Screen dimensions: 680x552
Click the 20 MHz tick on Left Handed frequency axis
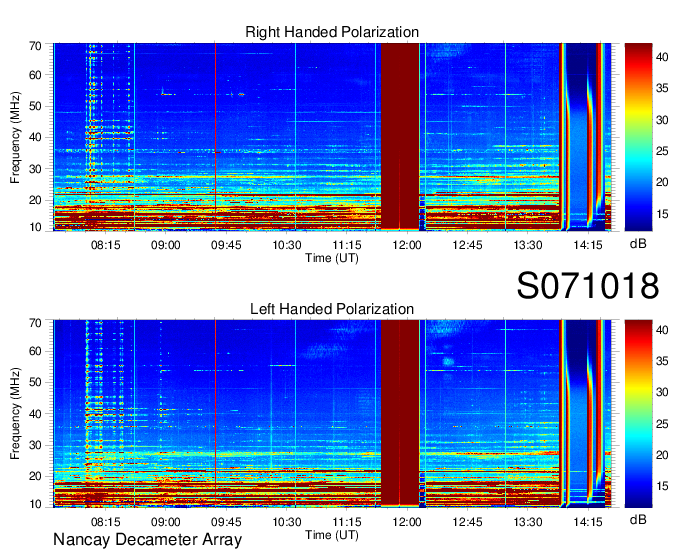click(x=35, y=476)
